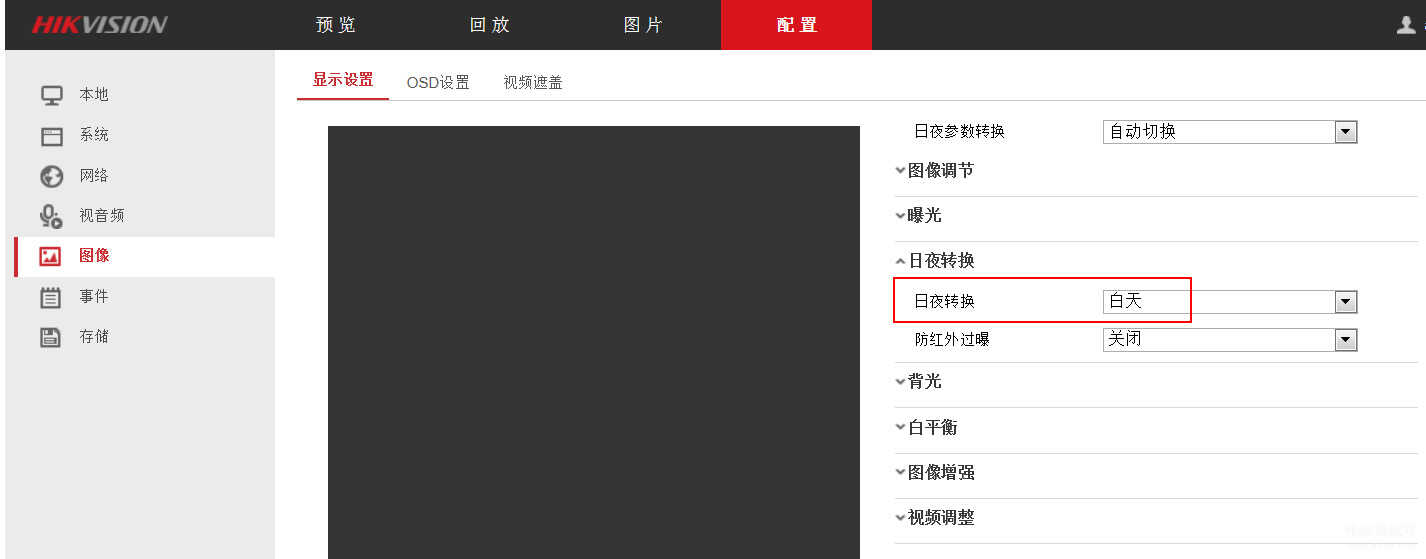Open the 图片 tab
Viewport: 1426px width, 559px height.
click(644, 25)
